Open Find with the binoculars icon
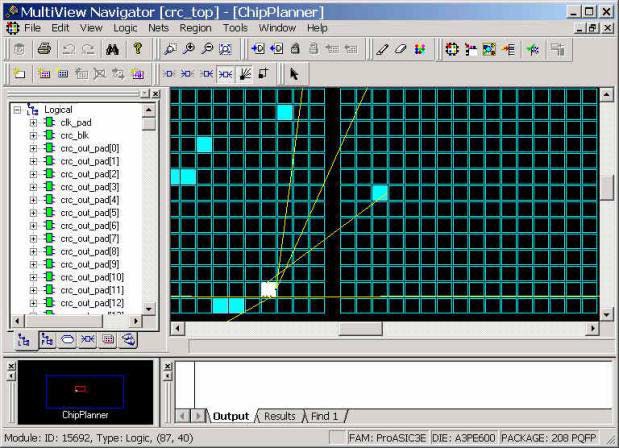 pos(113,49)
